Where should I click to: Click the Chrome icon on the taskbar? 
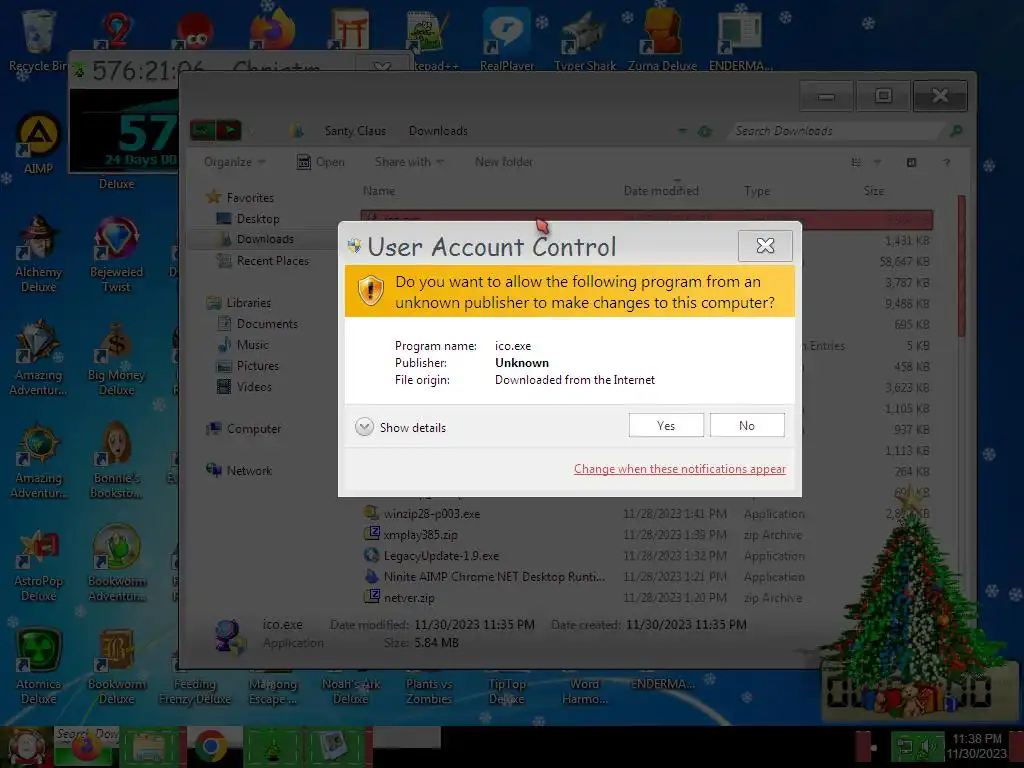[x=210, y=746]
